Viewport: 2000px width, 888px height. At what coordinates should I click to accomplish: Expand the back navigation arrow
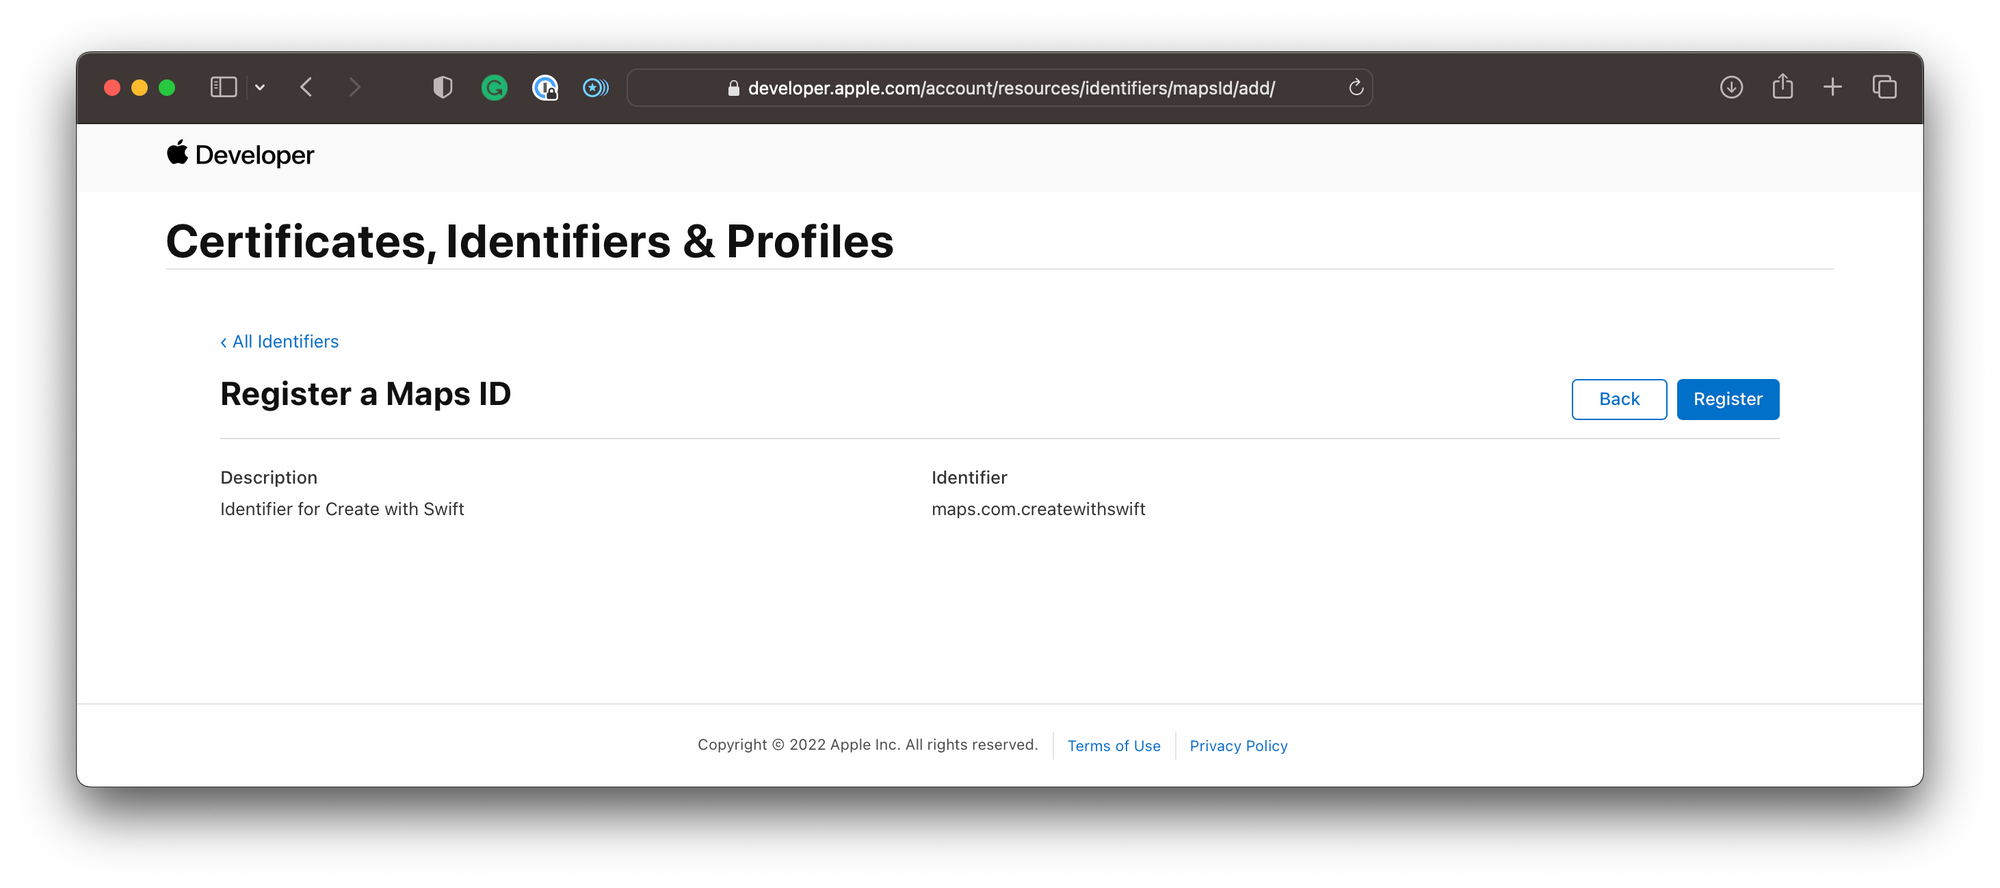tap(306, 87)
